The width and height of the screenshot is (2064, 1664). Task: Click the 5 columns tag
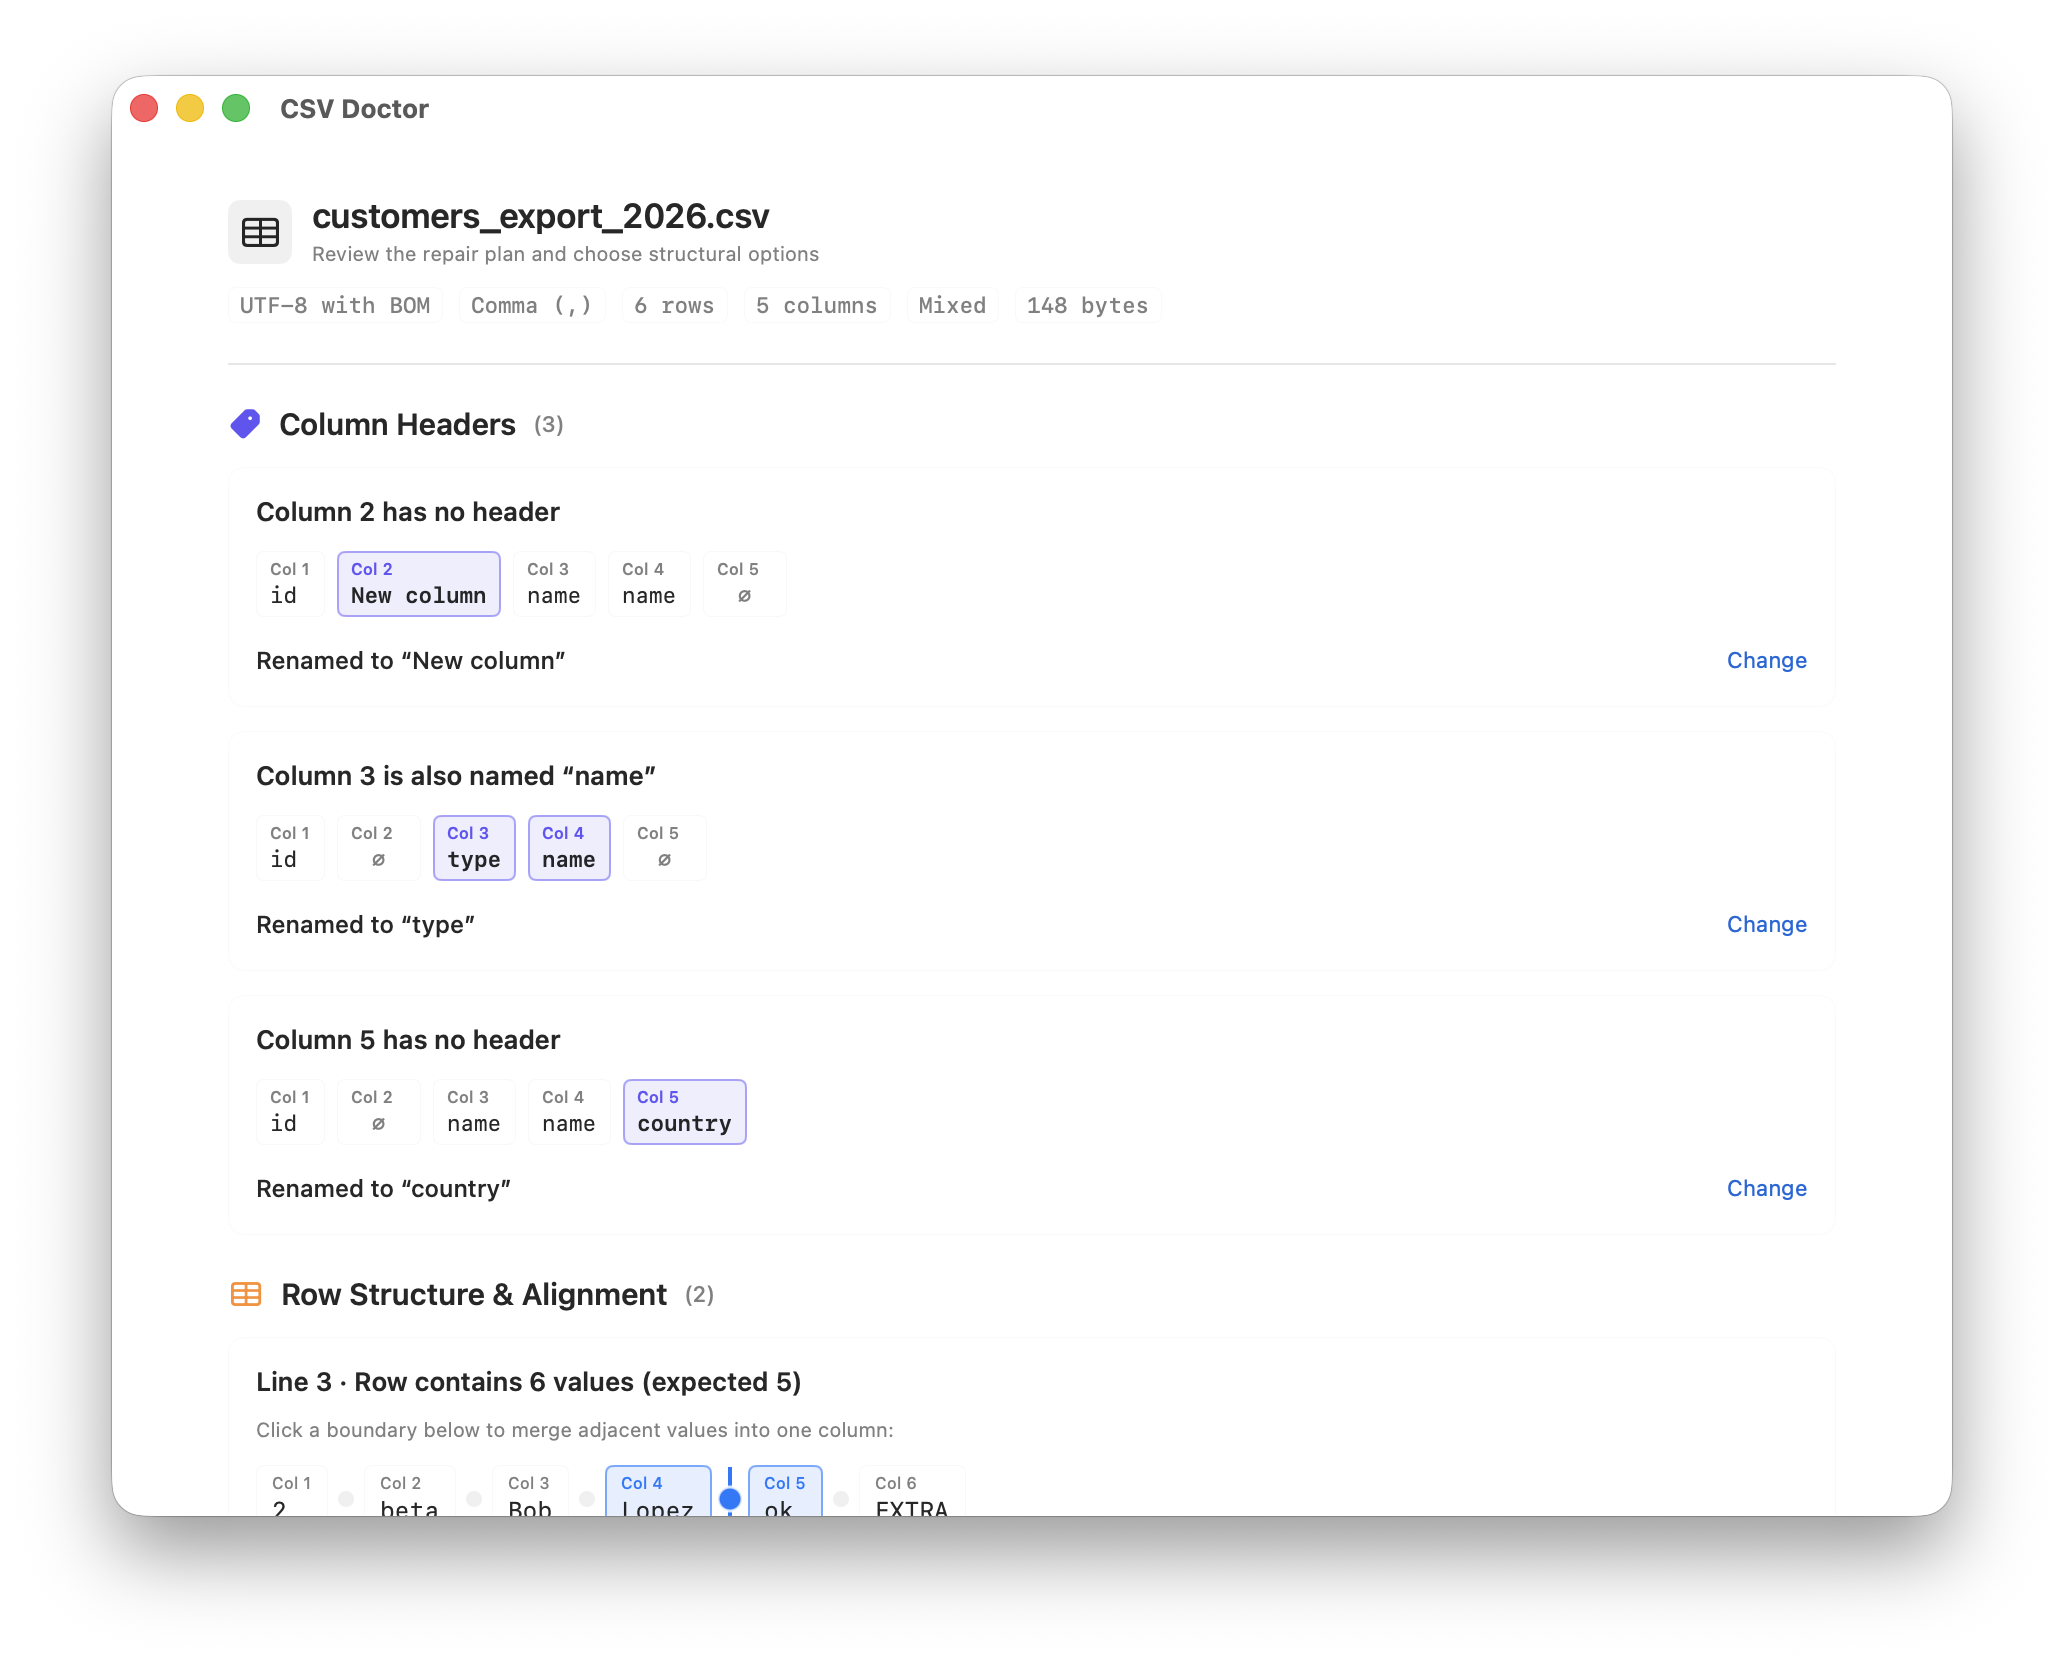tap(816, 305)
